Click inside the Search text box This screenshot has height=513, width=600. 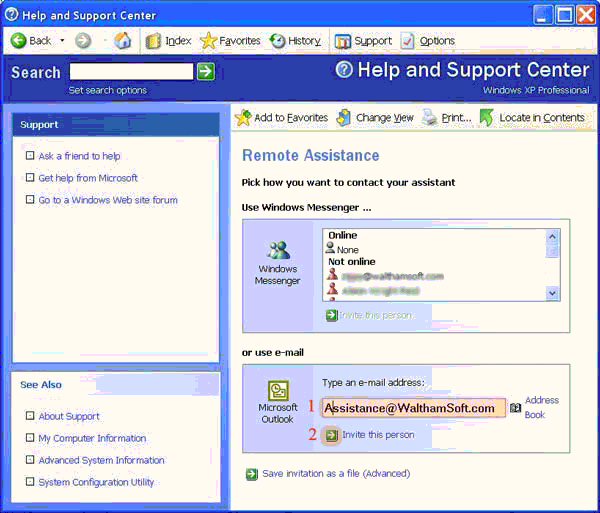131,72
